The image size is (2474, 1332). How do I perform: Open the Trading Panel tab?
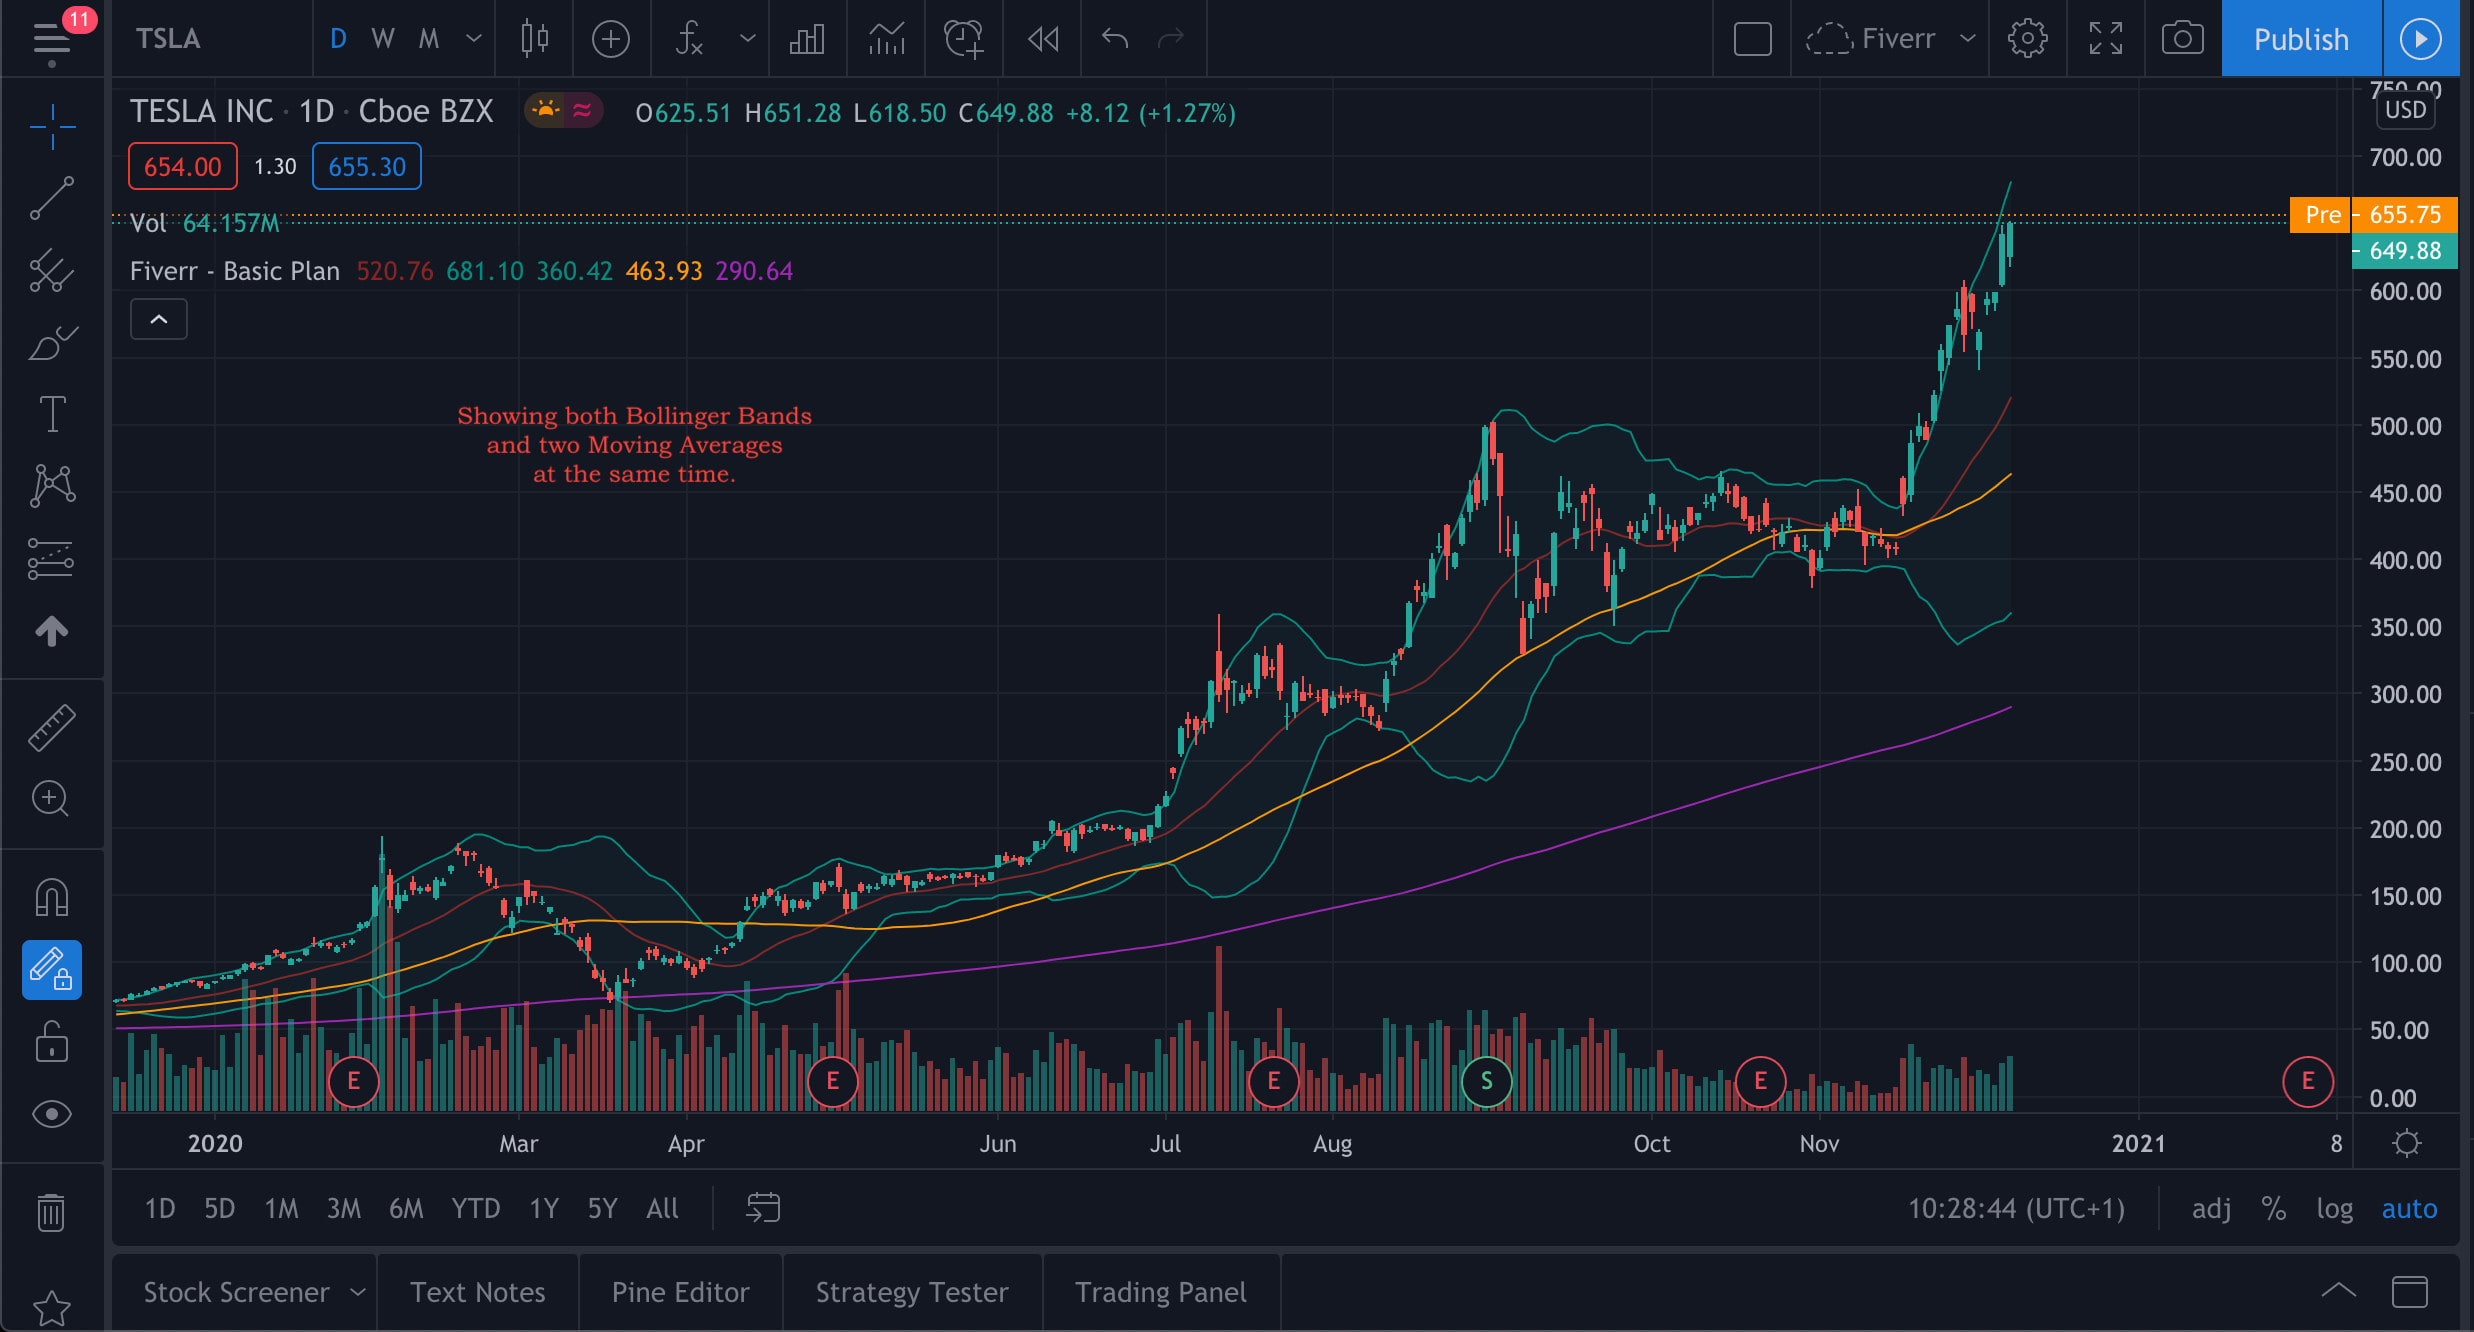coord(1160,1292)
